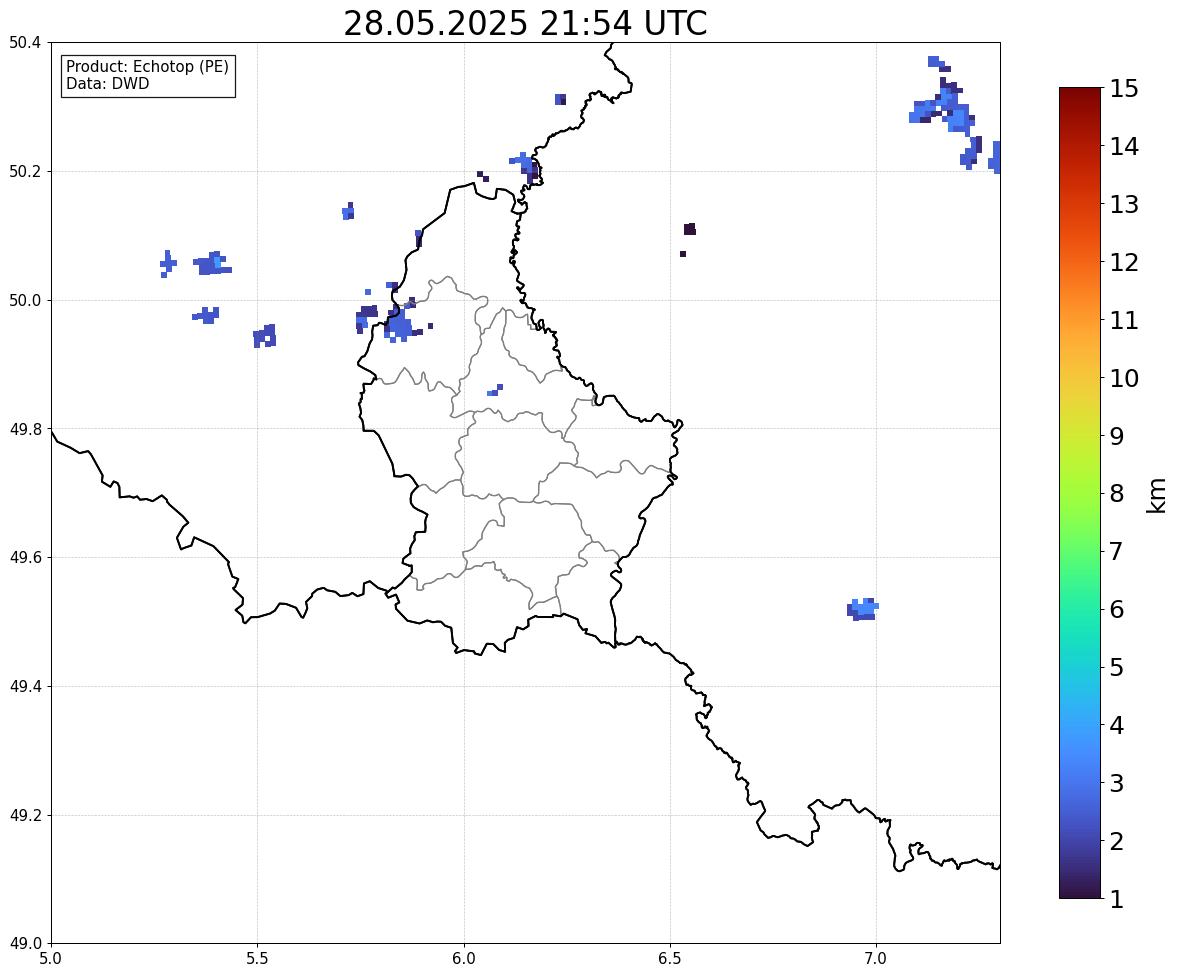Click the isolated echo cluster near longitude 7.0
Image resolution: width=1178 pixels, height=976 pixels.
tap(862, 609)
